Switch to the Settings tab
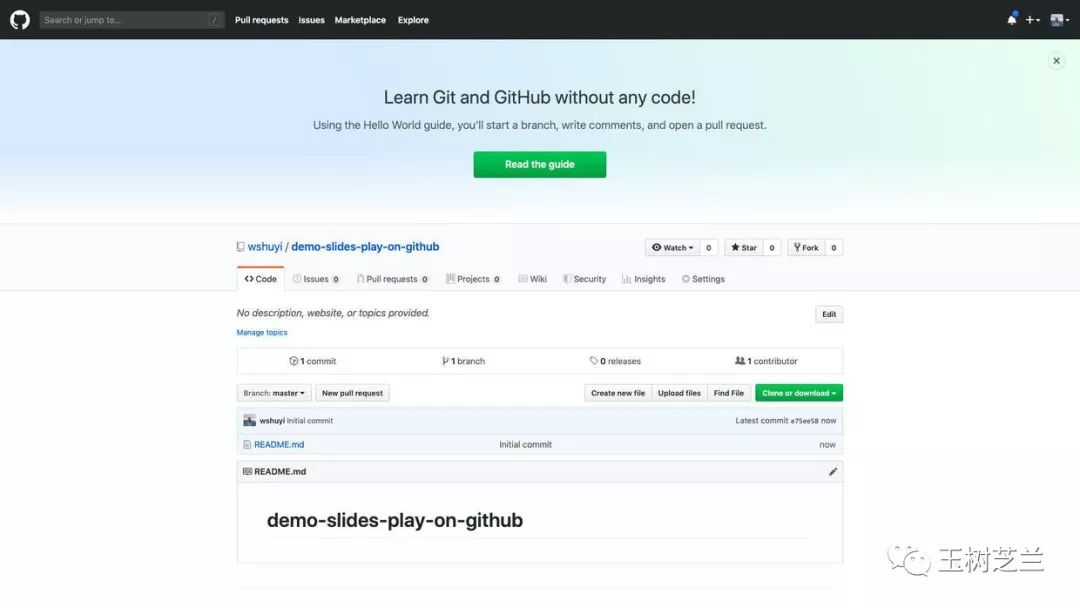The height and width of the screenshot is (608, 1080). tap(703, 279)
